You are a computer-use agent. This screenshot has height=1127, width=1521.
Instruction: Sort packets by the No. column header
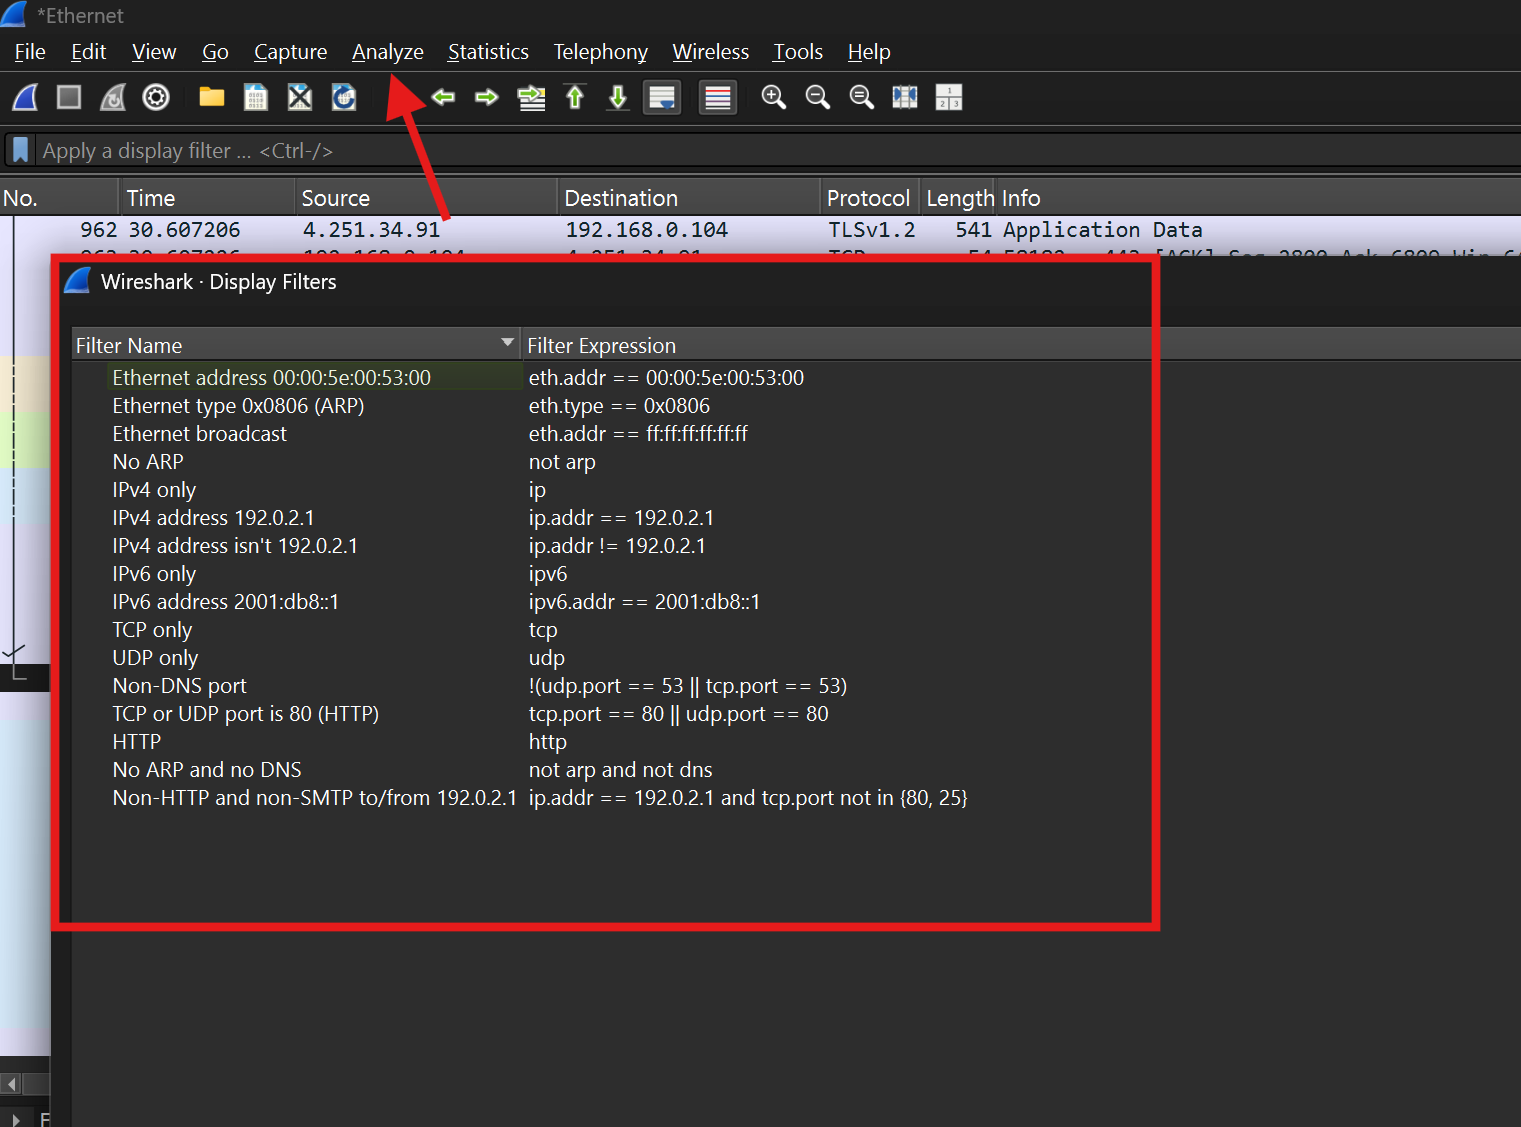[58, 198]
